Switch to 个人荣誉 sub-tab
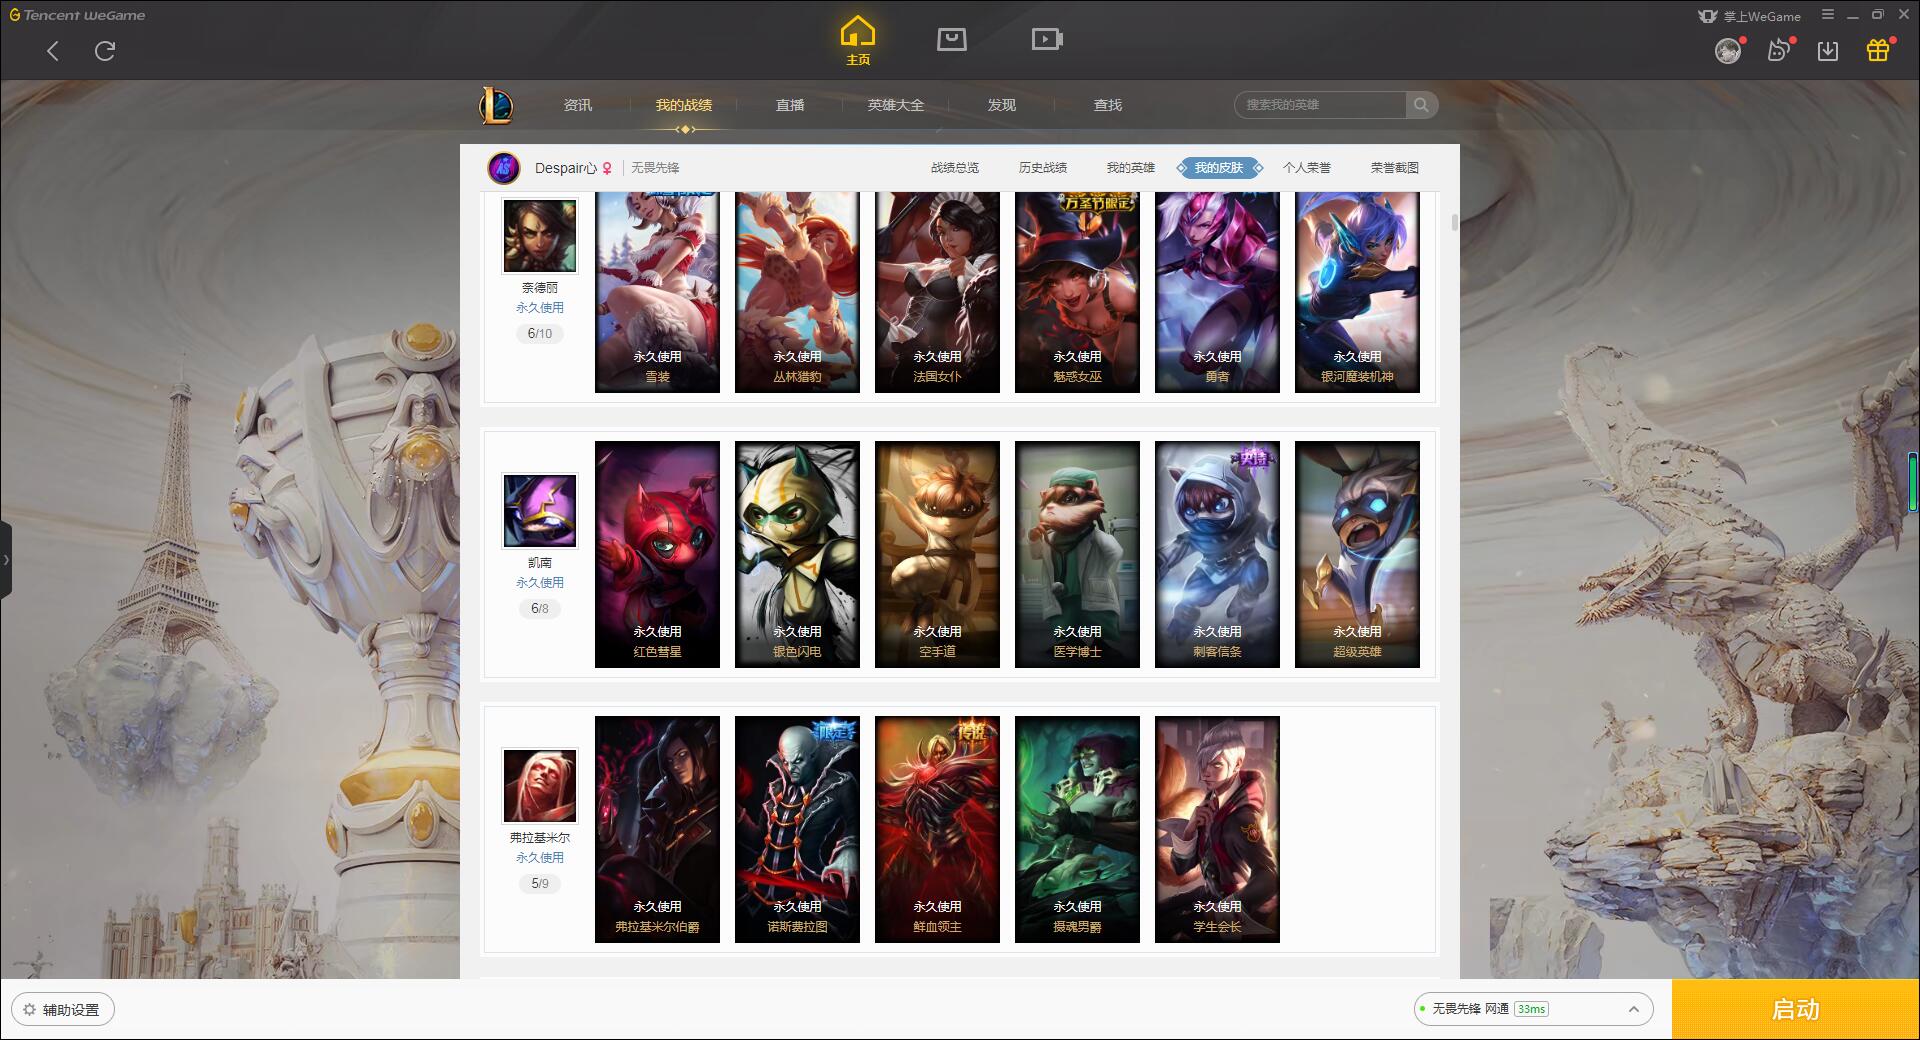Image resolution: width=1920 pixels, height=1040 pixels. [x=1307, y=168]
